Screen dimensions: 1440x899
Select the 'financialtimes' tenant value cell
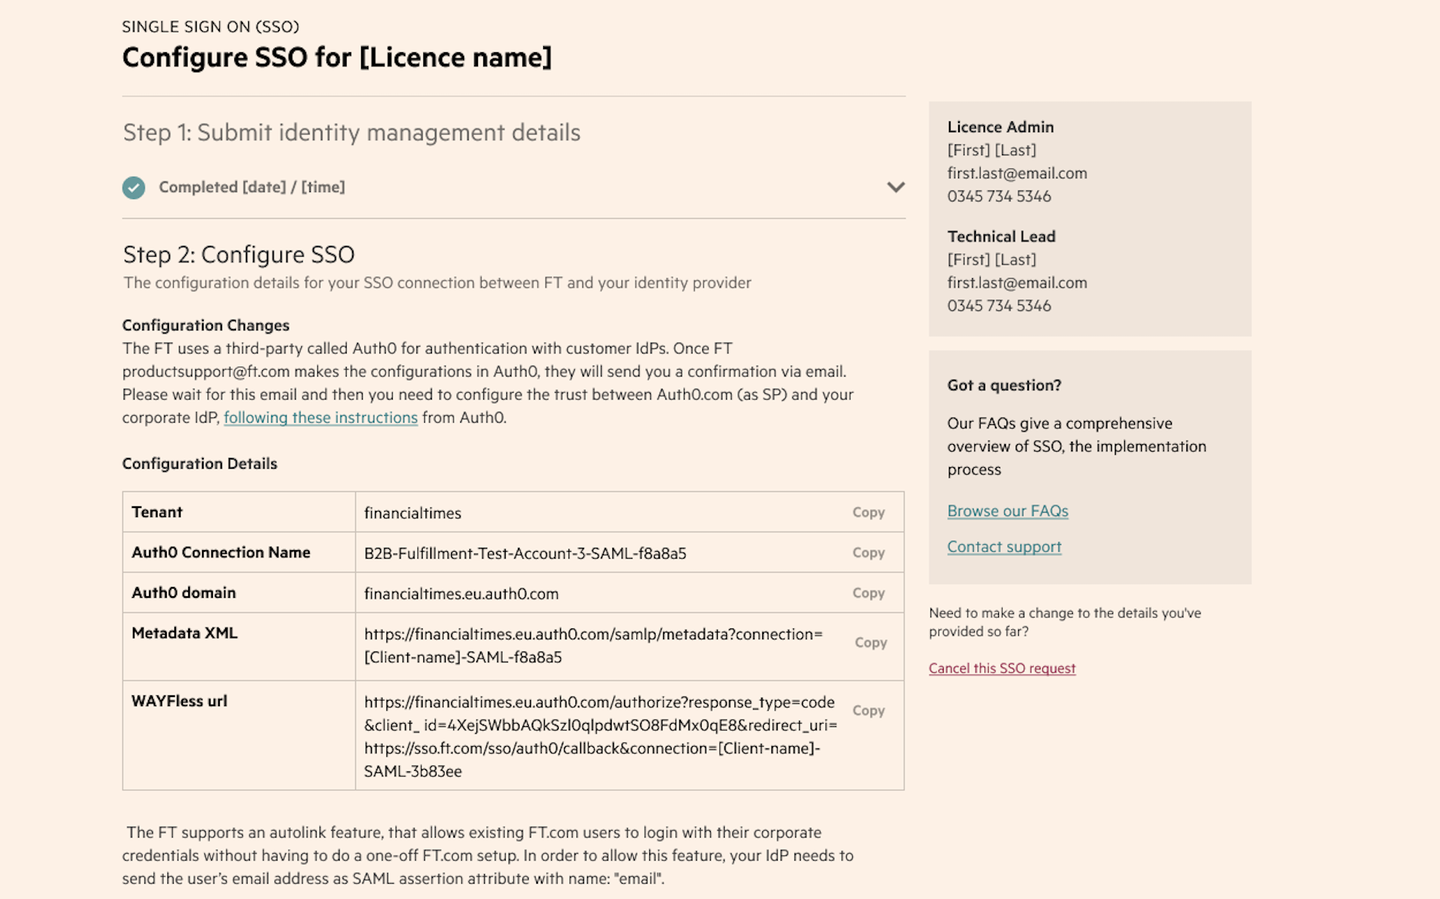pos(413,513)
